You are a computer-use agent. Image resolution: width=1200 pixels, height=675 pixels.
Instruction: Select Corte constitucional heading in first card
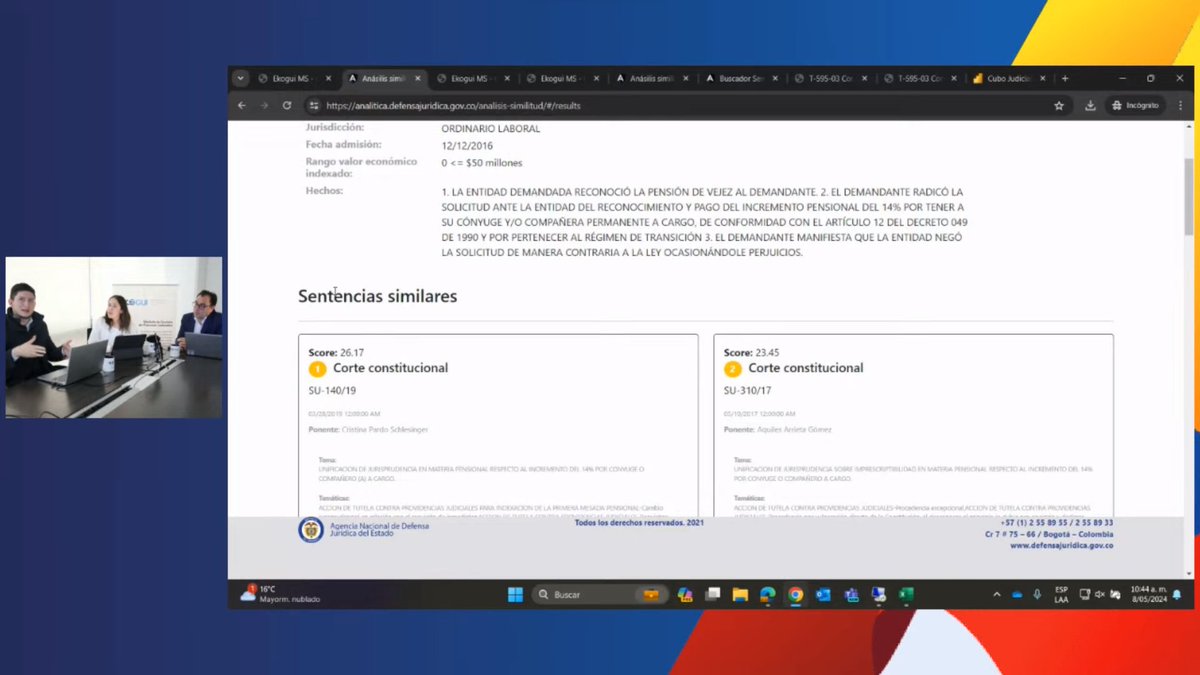(390, 368)
